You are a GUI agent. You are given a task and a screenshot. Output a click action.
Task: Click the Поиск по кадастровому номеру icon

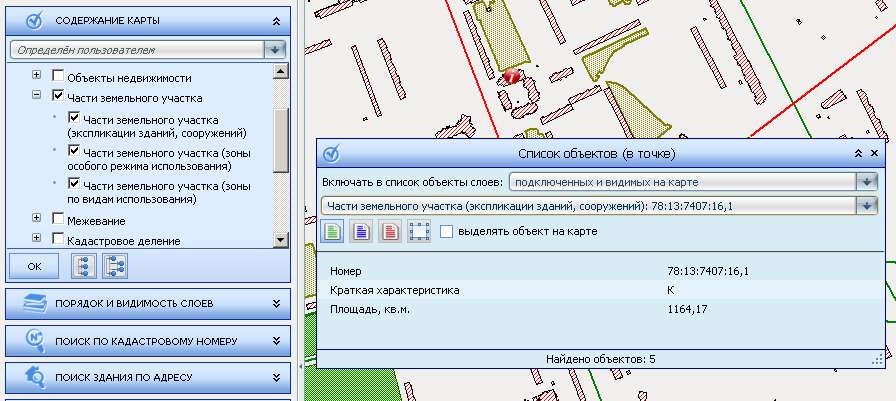coord(34,340)
